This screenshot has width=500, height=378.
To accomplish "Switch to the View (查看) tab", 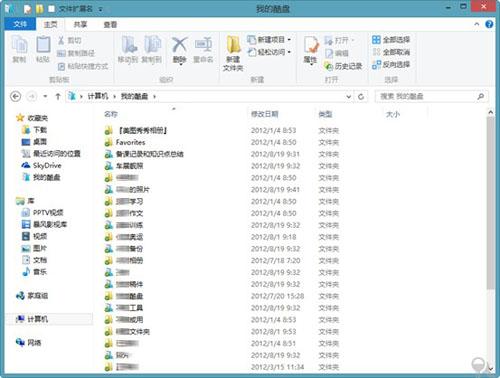I will (110, 24).
